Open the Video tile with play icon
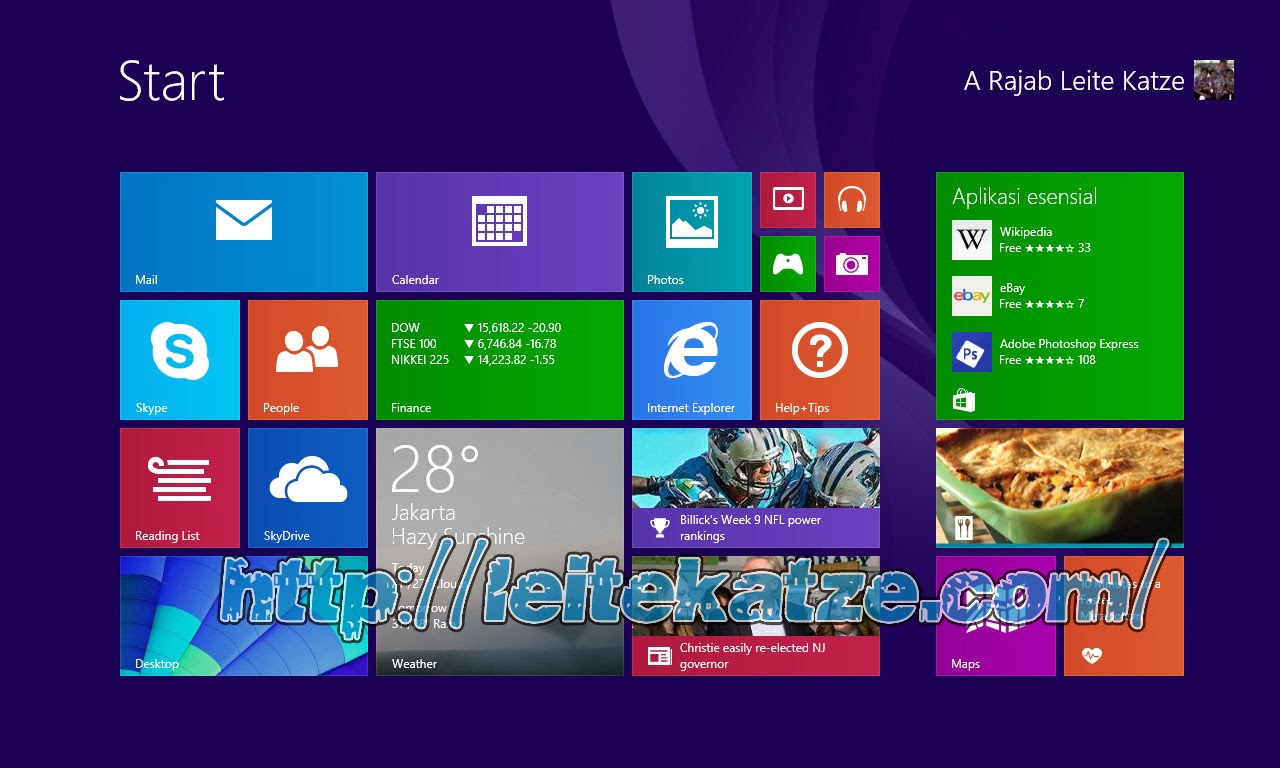The height and width of the screenshot is (768, 1280). tap(788, 200)
